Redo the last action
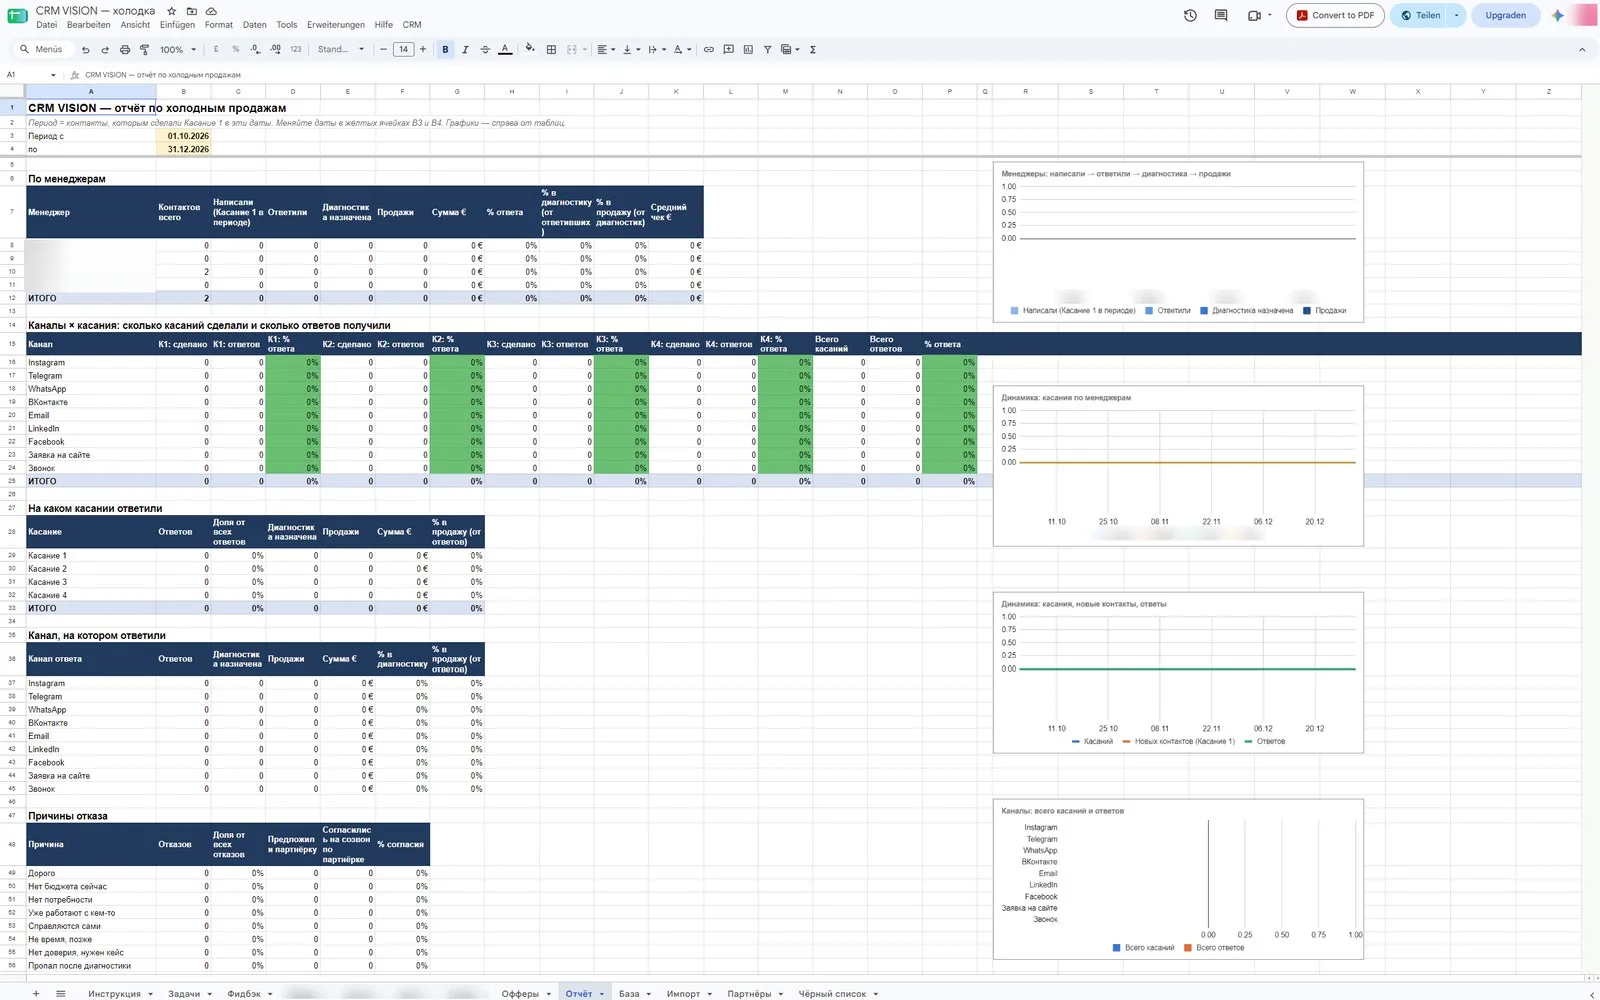 click(105, 49)
